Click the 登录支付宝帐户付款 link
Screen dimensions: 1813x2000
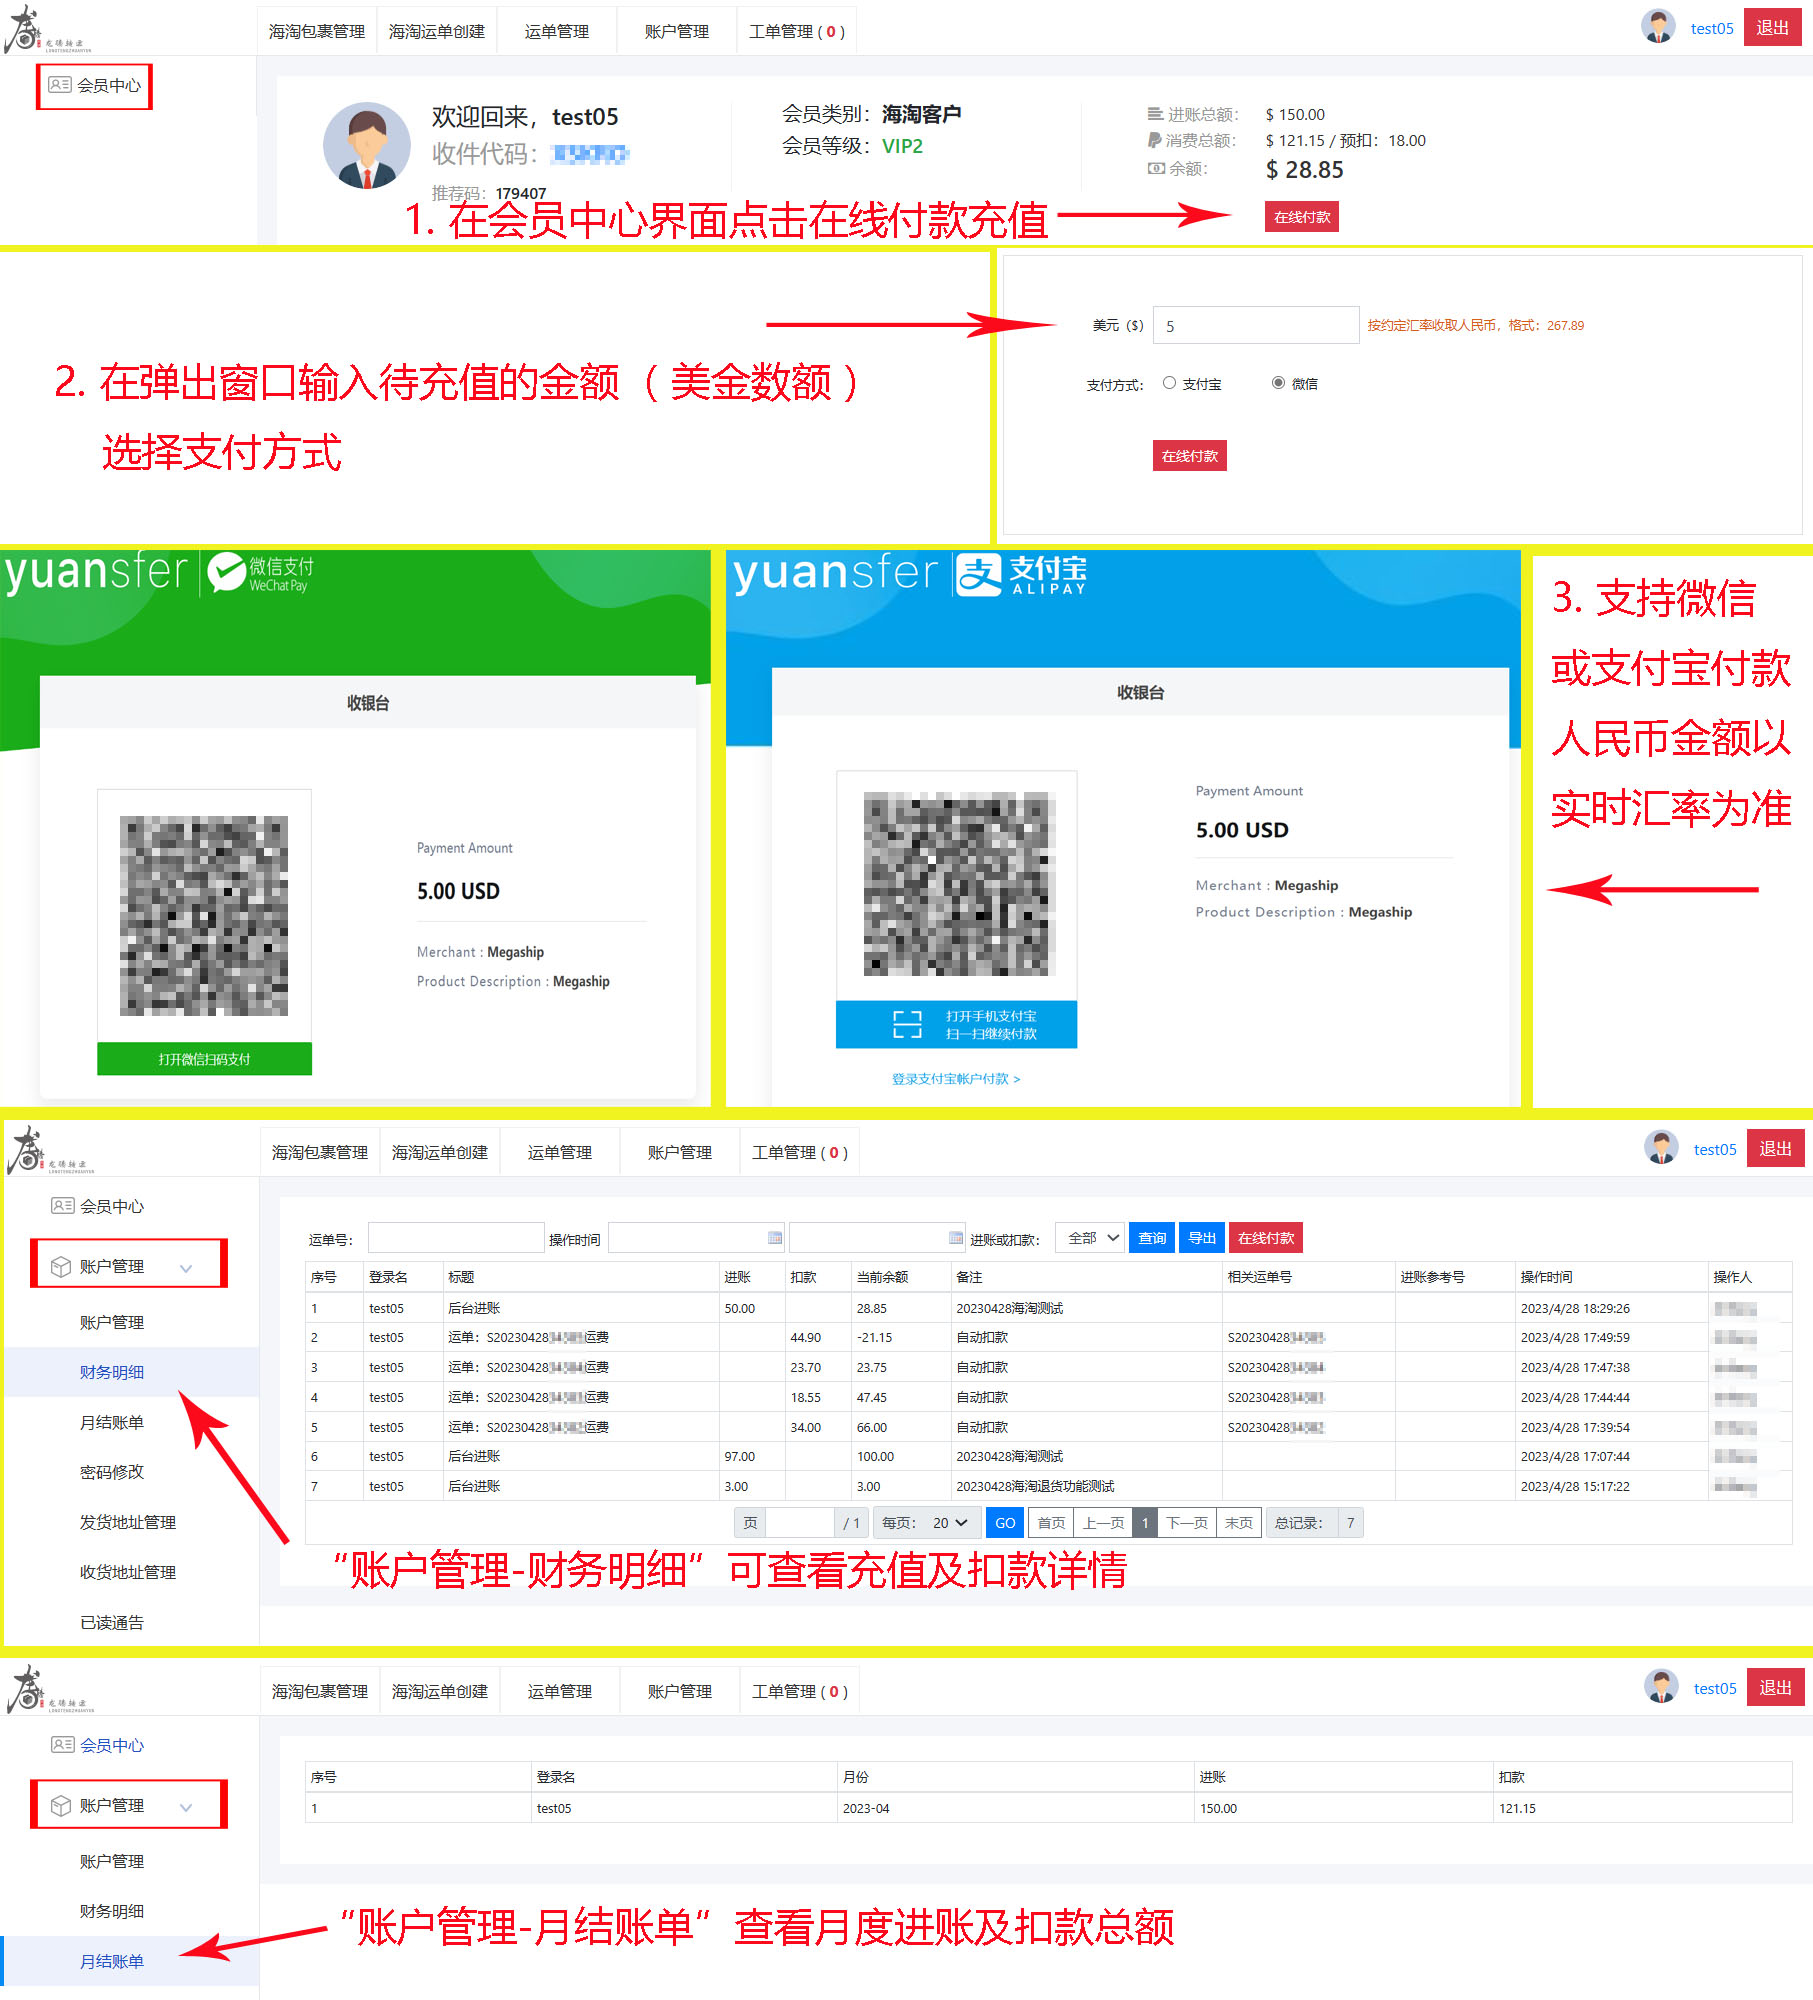point(956,1079)
